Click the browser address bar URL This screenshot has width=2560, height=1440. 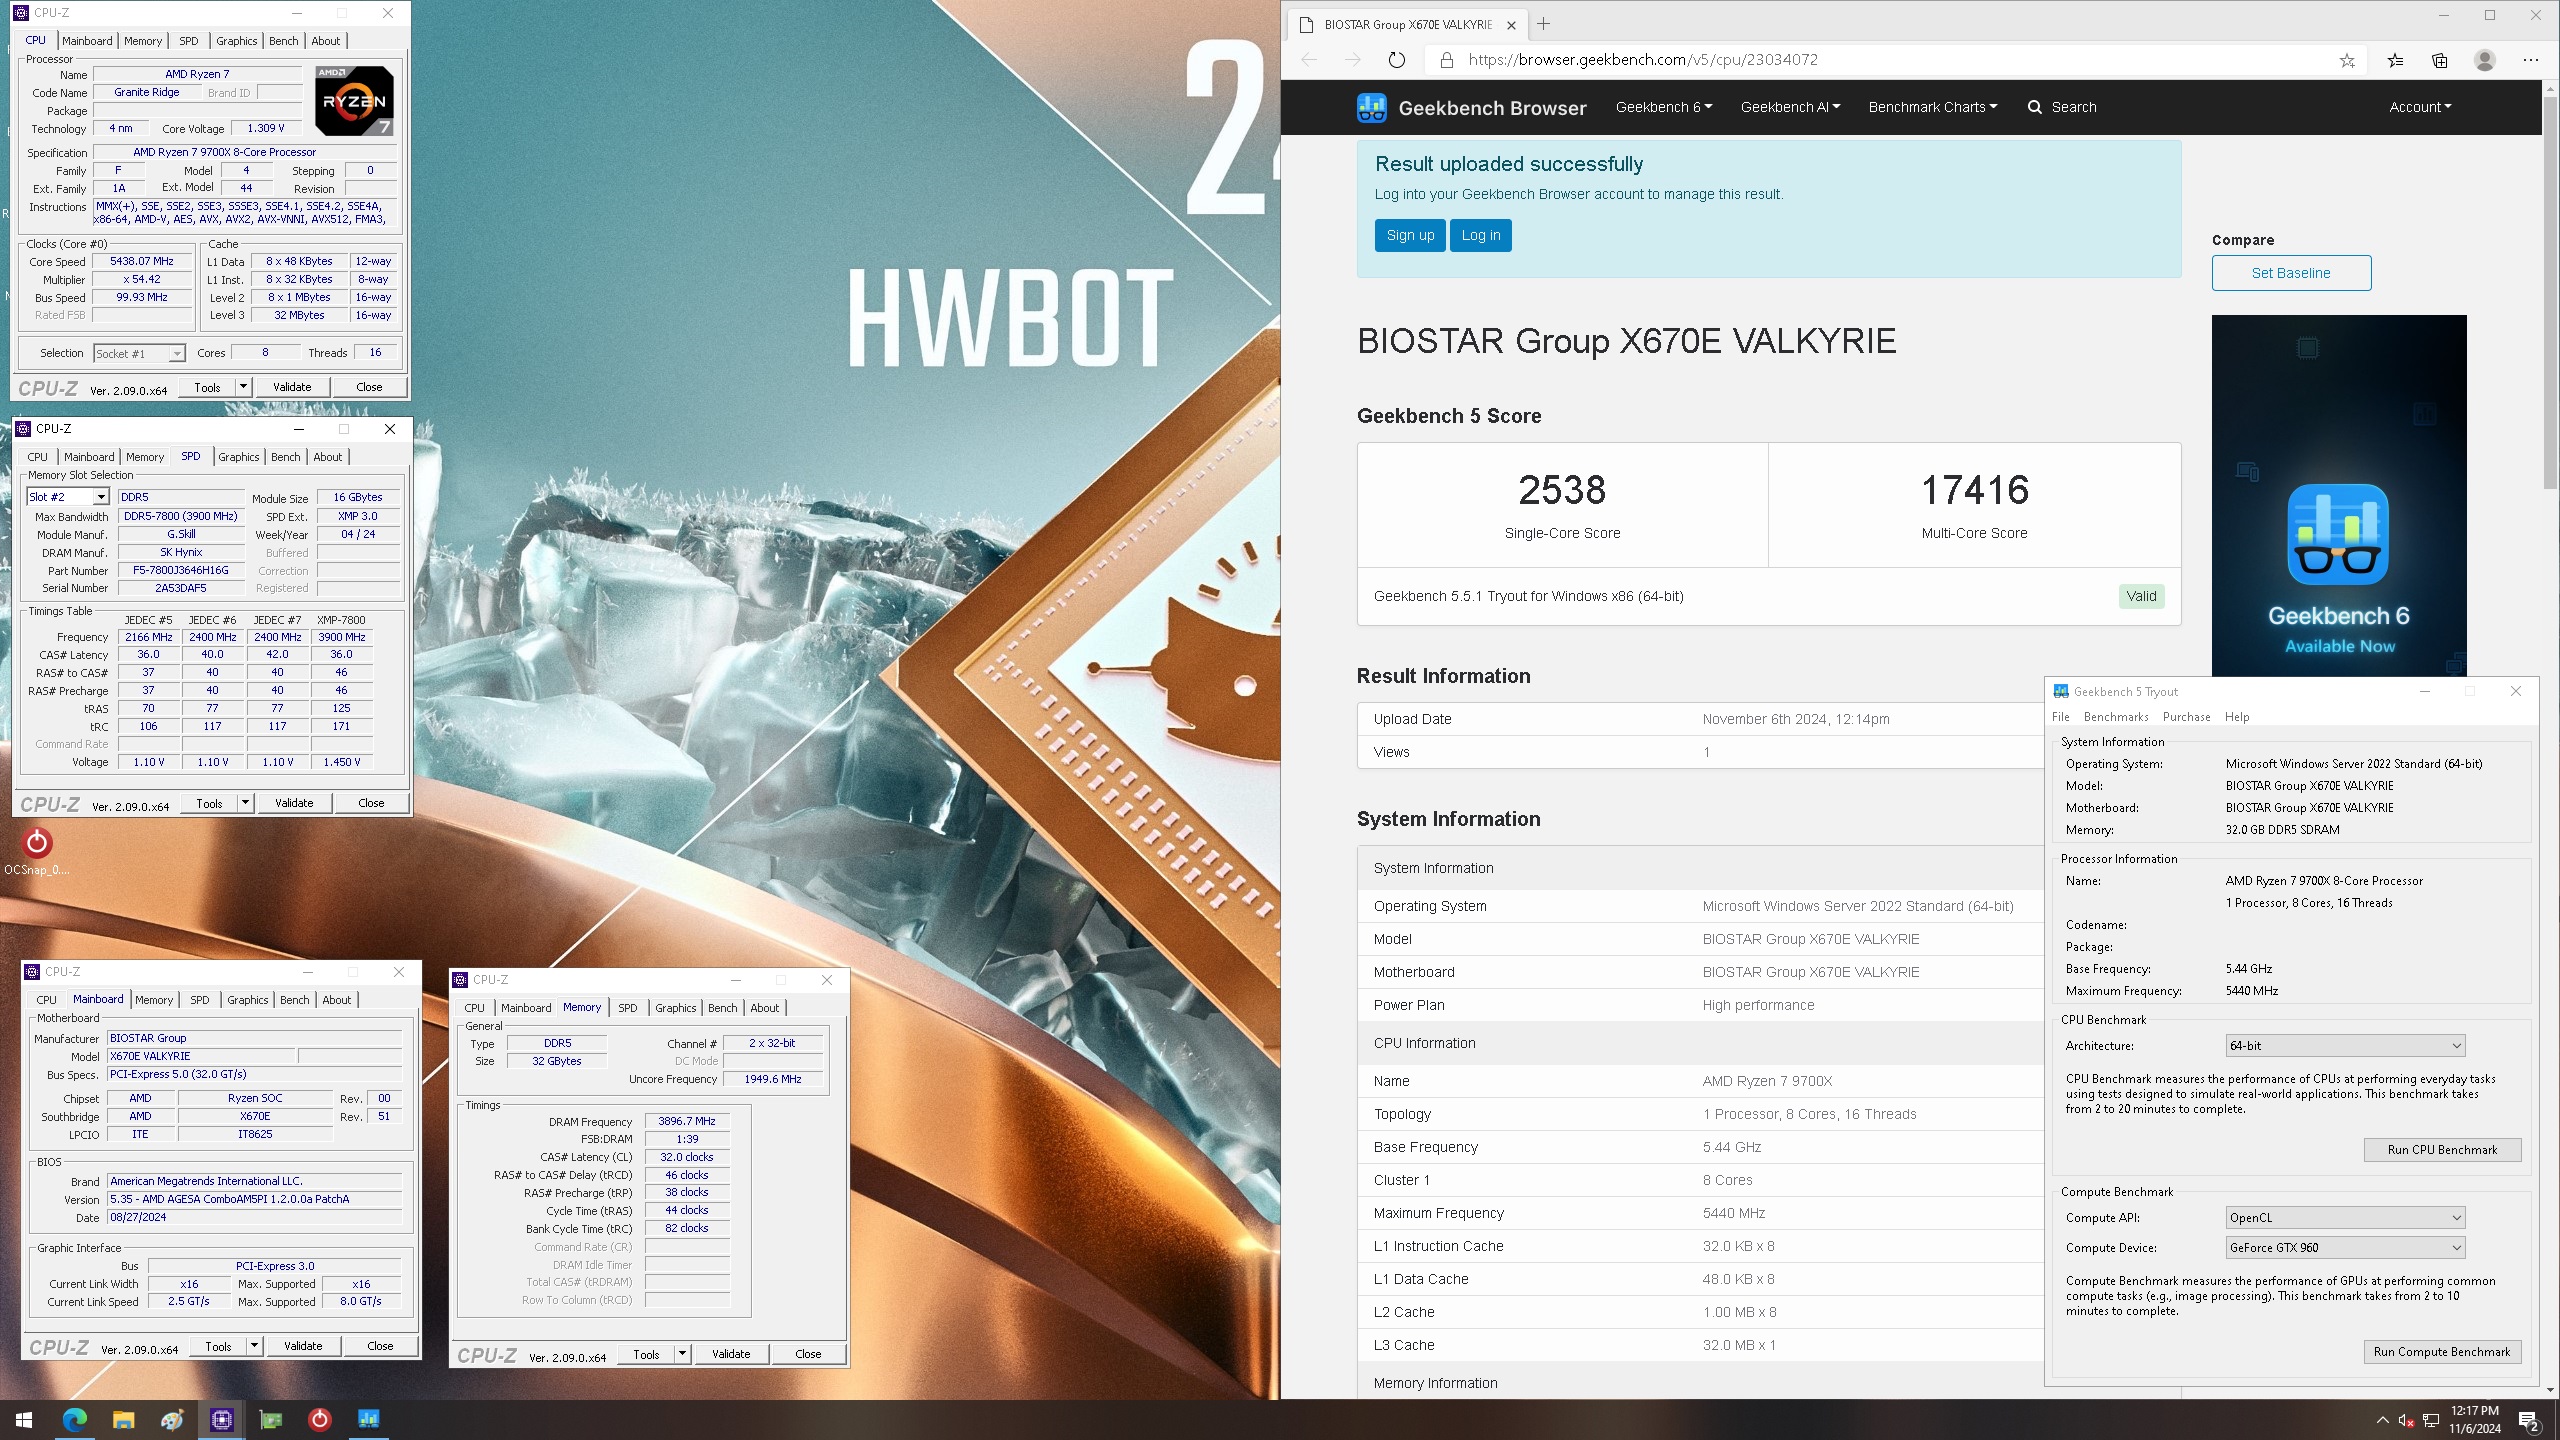[1643, 60]
